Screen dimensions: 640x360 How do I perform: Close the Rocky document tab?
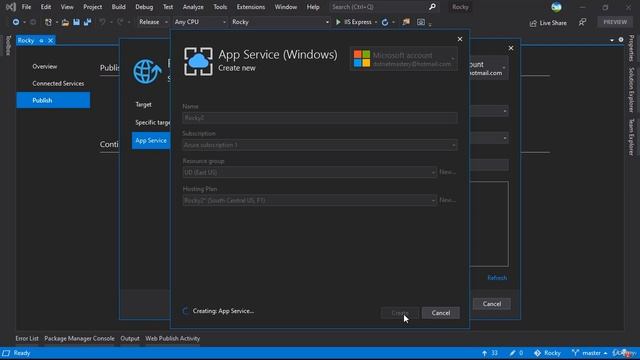tap(50, 40)
